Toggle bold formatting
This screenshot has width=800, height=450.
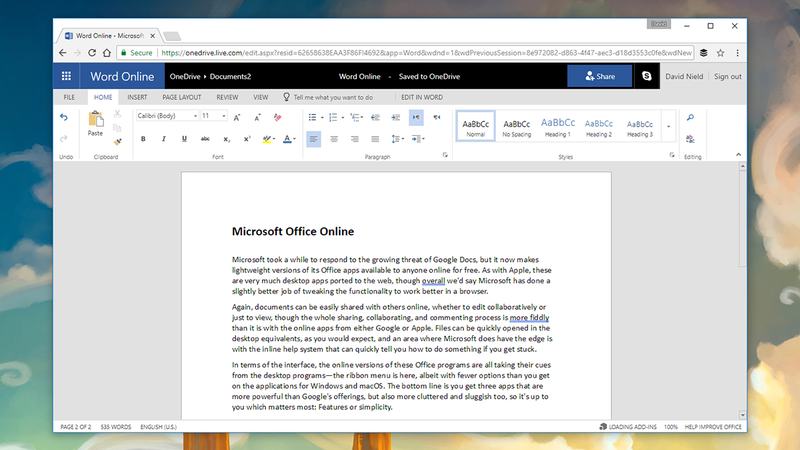143,139
